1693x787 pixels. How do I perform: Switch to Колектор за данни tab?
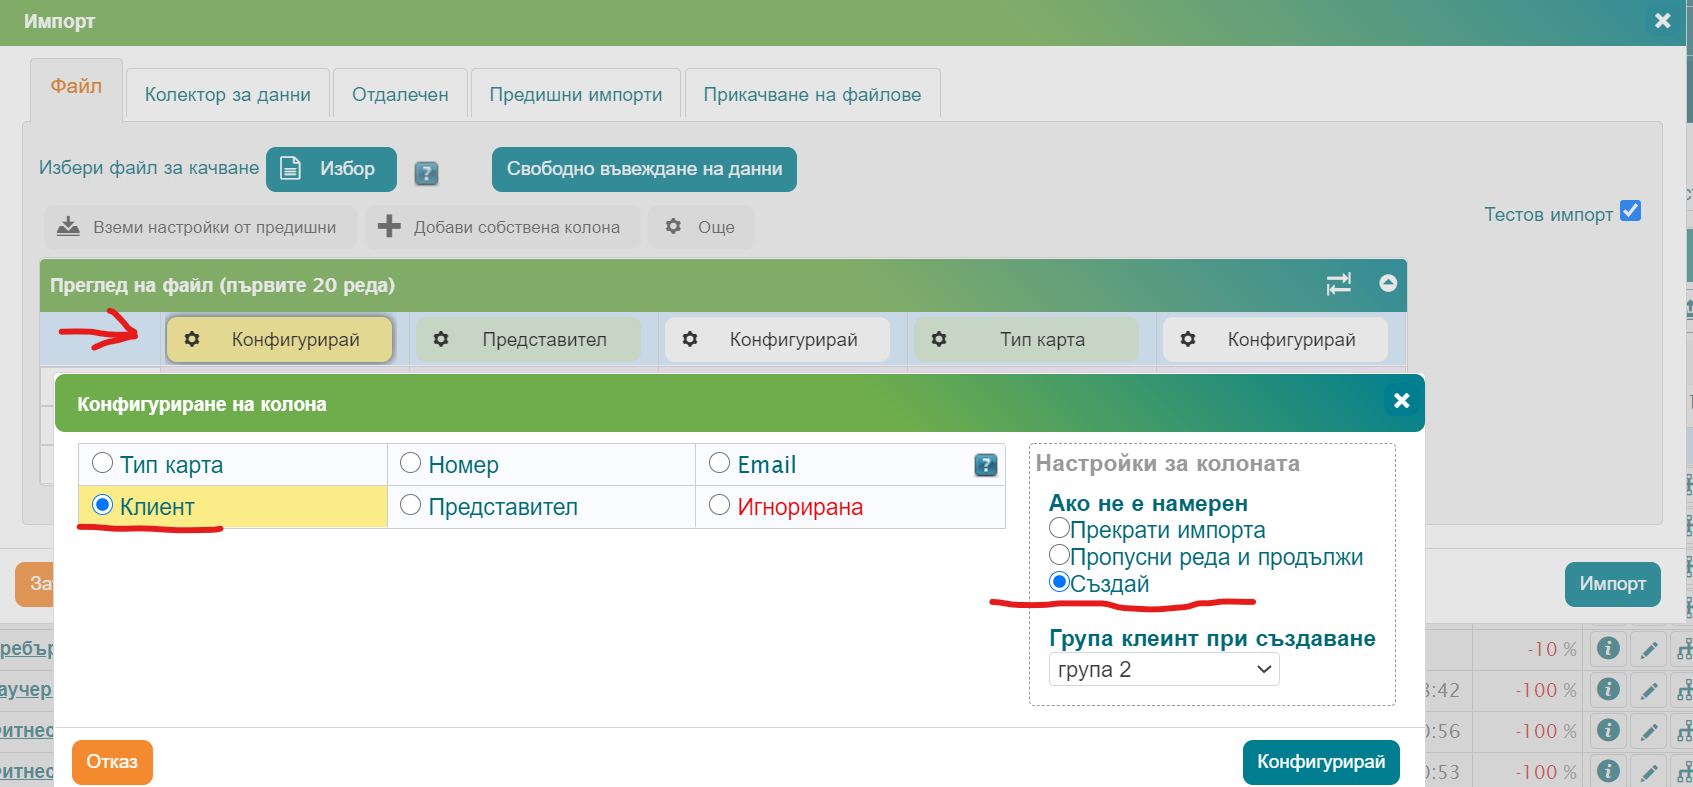pyautogui.click(x=228, y=94)
